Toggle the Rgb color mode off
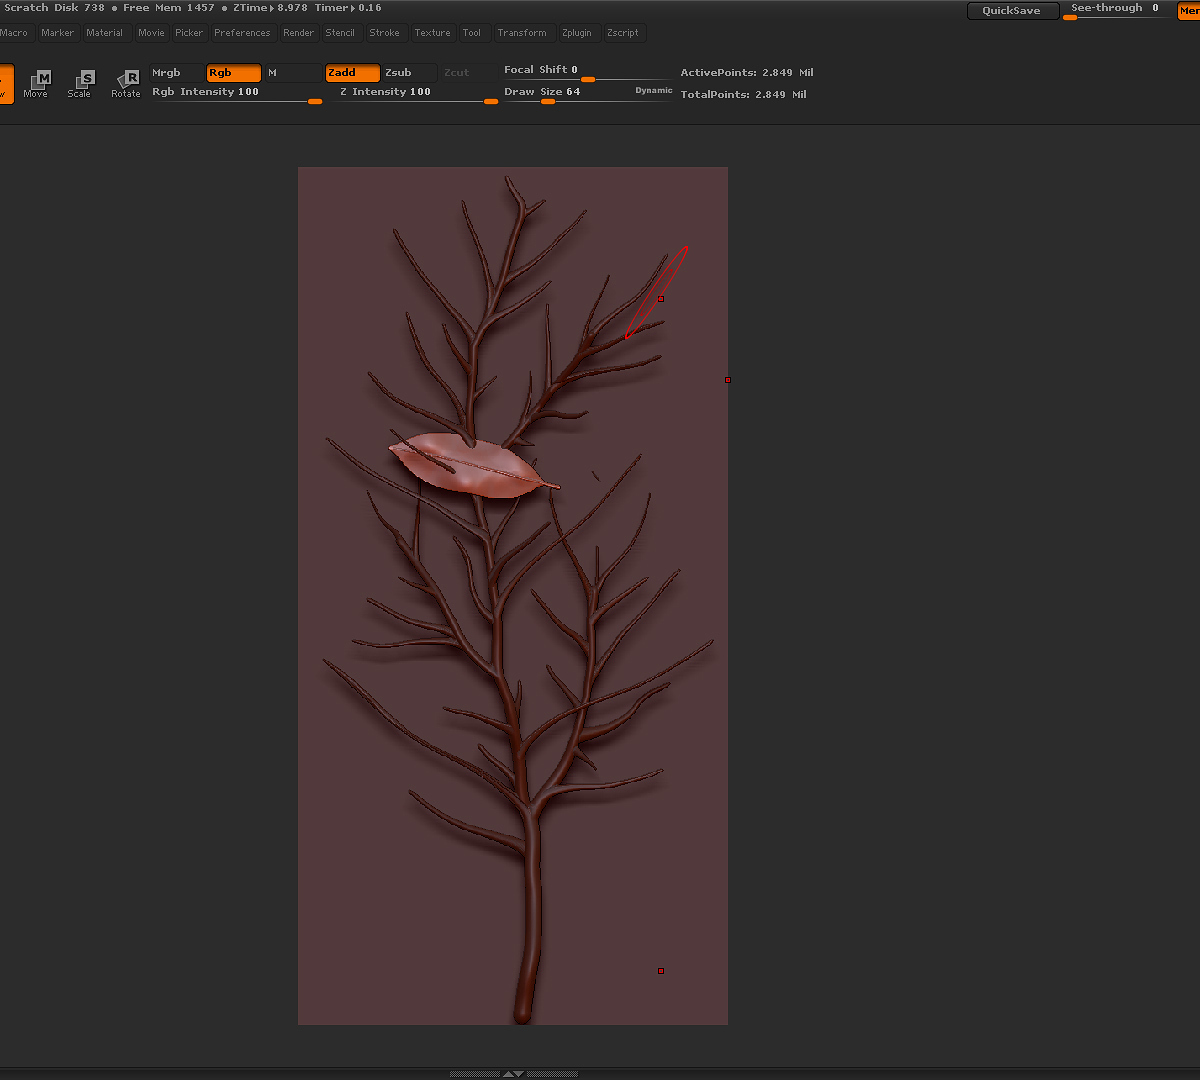The width and height of the screenshot is (1200, 1080). (x=233, y=73)
